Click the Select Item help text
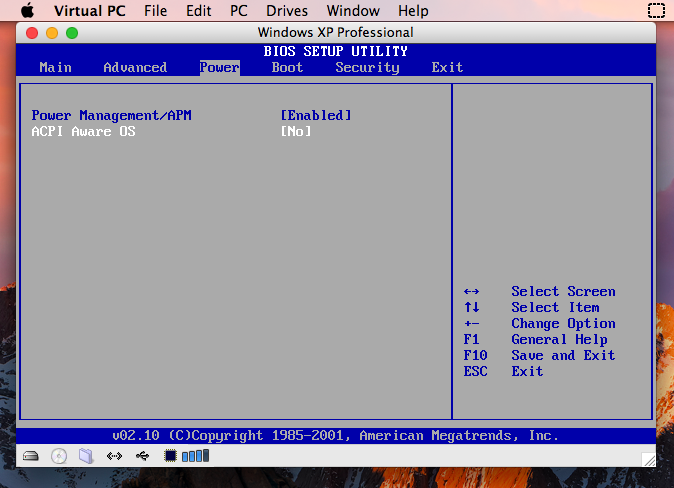This screenshot has width=674, height=488. (x=555, y=307)
